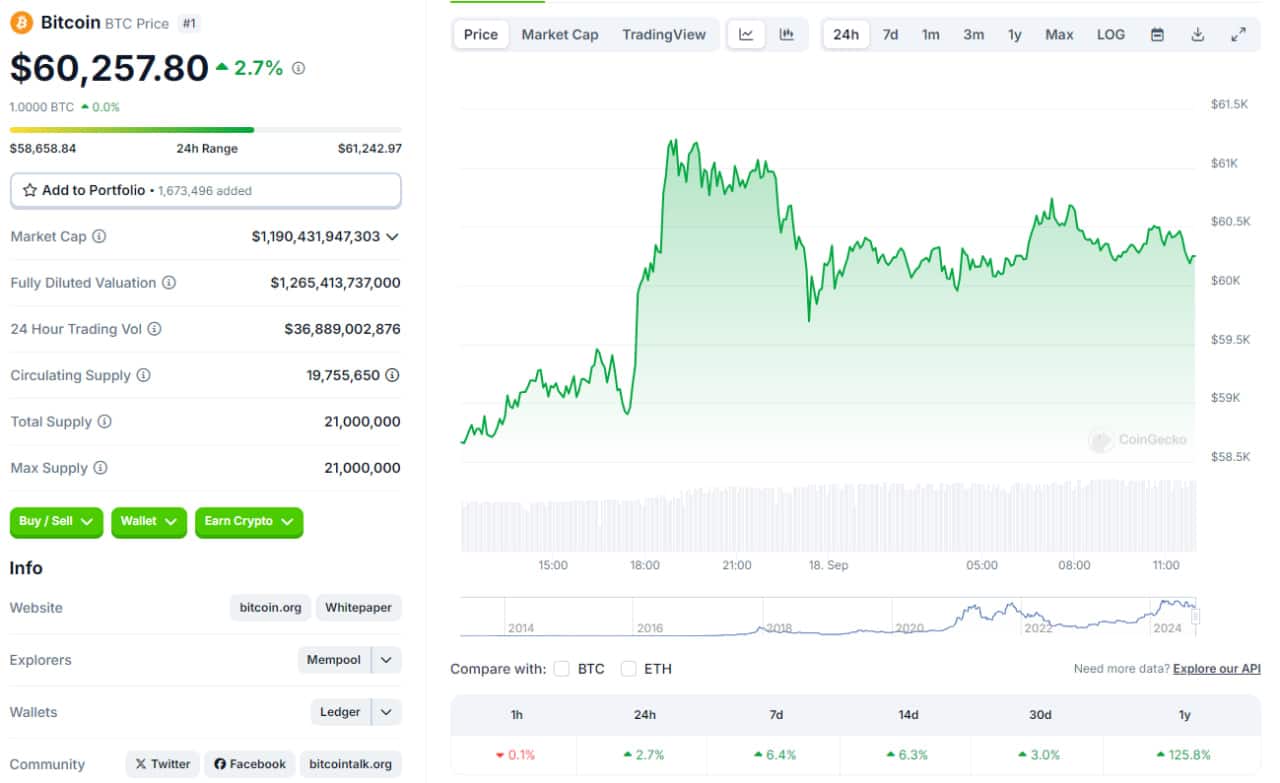This screenshot has height=783, width=1280.
Task: Click 2018 on the history range navigator
Action: click(x=779, y=628)
